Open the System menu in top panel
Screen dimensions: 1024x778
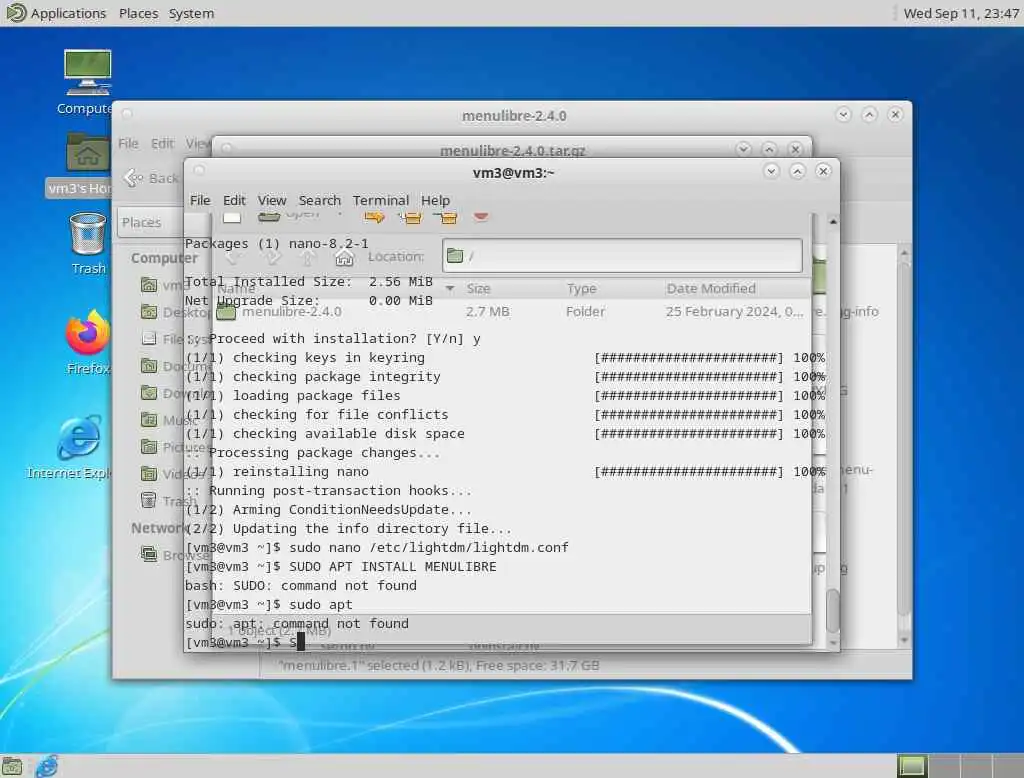point(191,13)
